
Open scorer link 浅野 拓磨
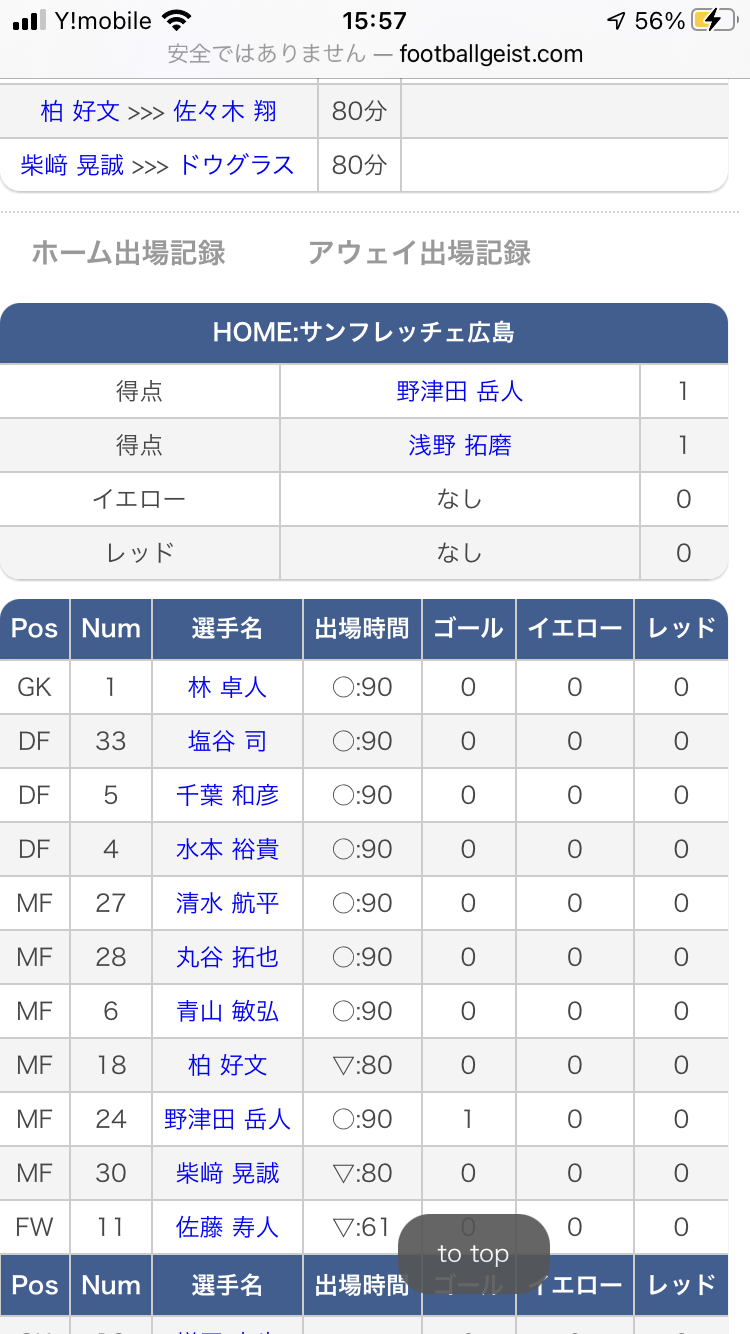pos(460,445)
